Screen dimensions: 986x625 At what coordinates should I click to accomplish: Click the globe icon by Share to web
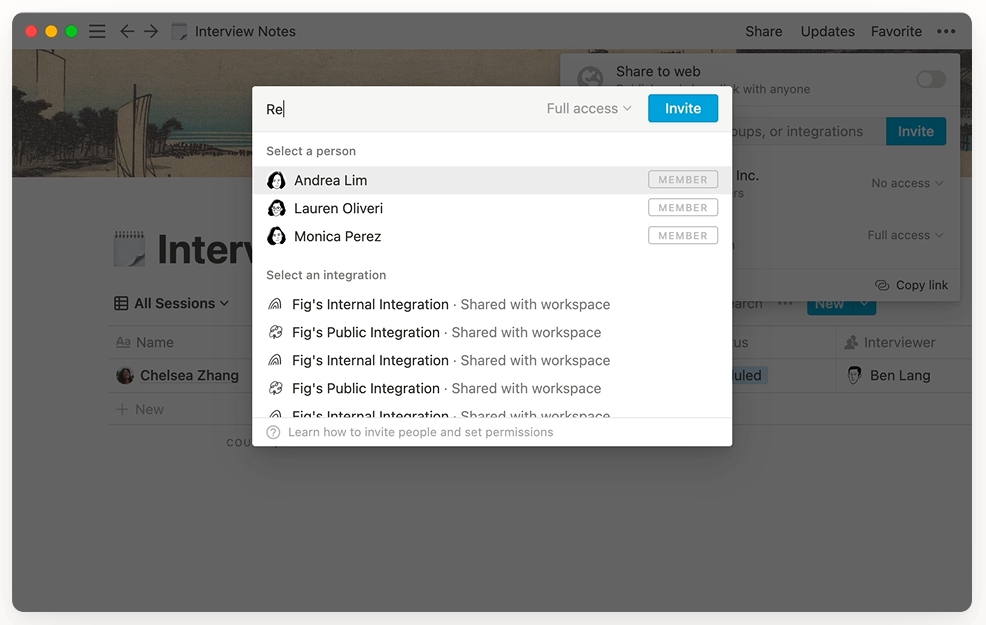tap(590, 78)
